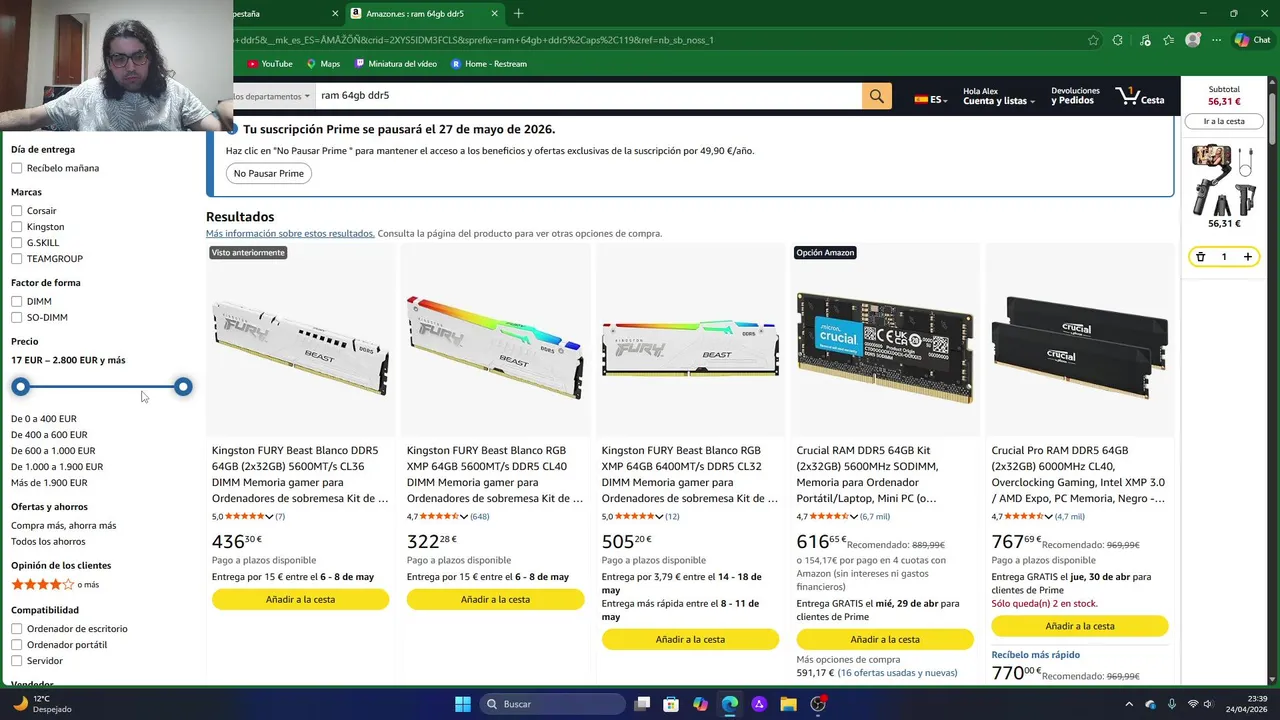Expand rating popover for 12-review Kingston
Image resolution: width=1280 pixels, height=720 pixels.
[659, 517]
